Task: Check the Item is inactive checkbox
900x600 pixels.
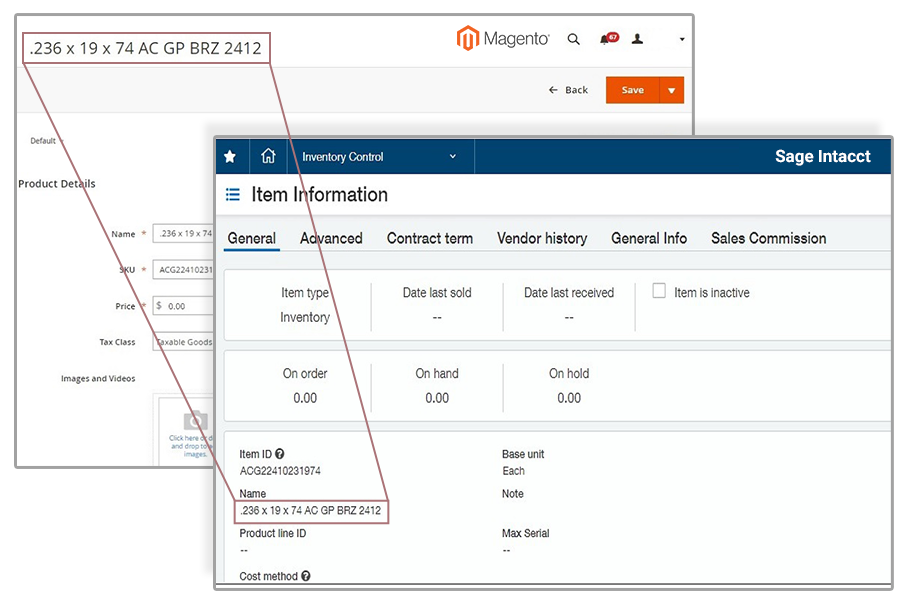Action: (659, 291)
